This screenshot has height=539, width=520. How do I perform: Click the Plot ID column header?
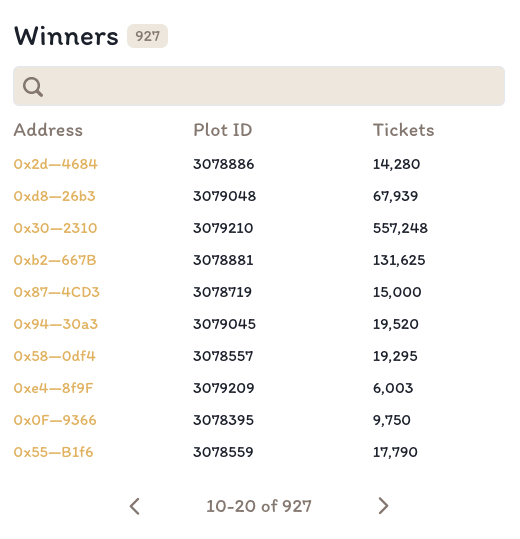(223, 130)
